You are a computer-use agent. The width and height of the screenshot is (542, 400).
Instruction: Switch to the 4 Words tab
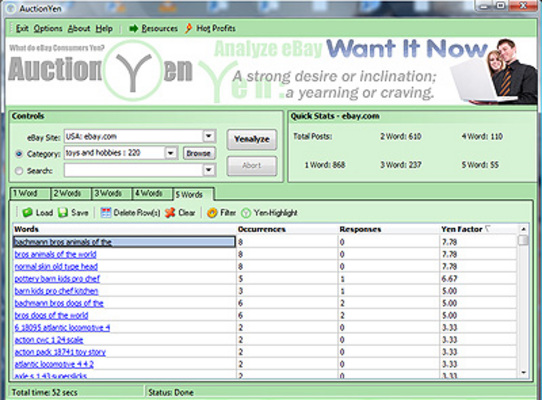pos(152,194)
